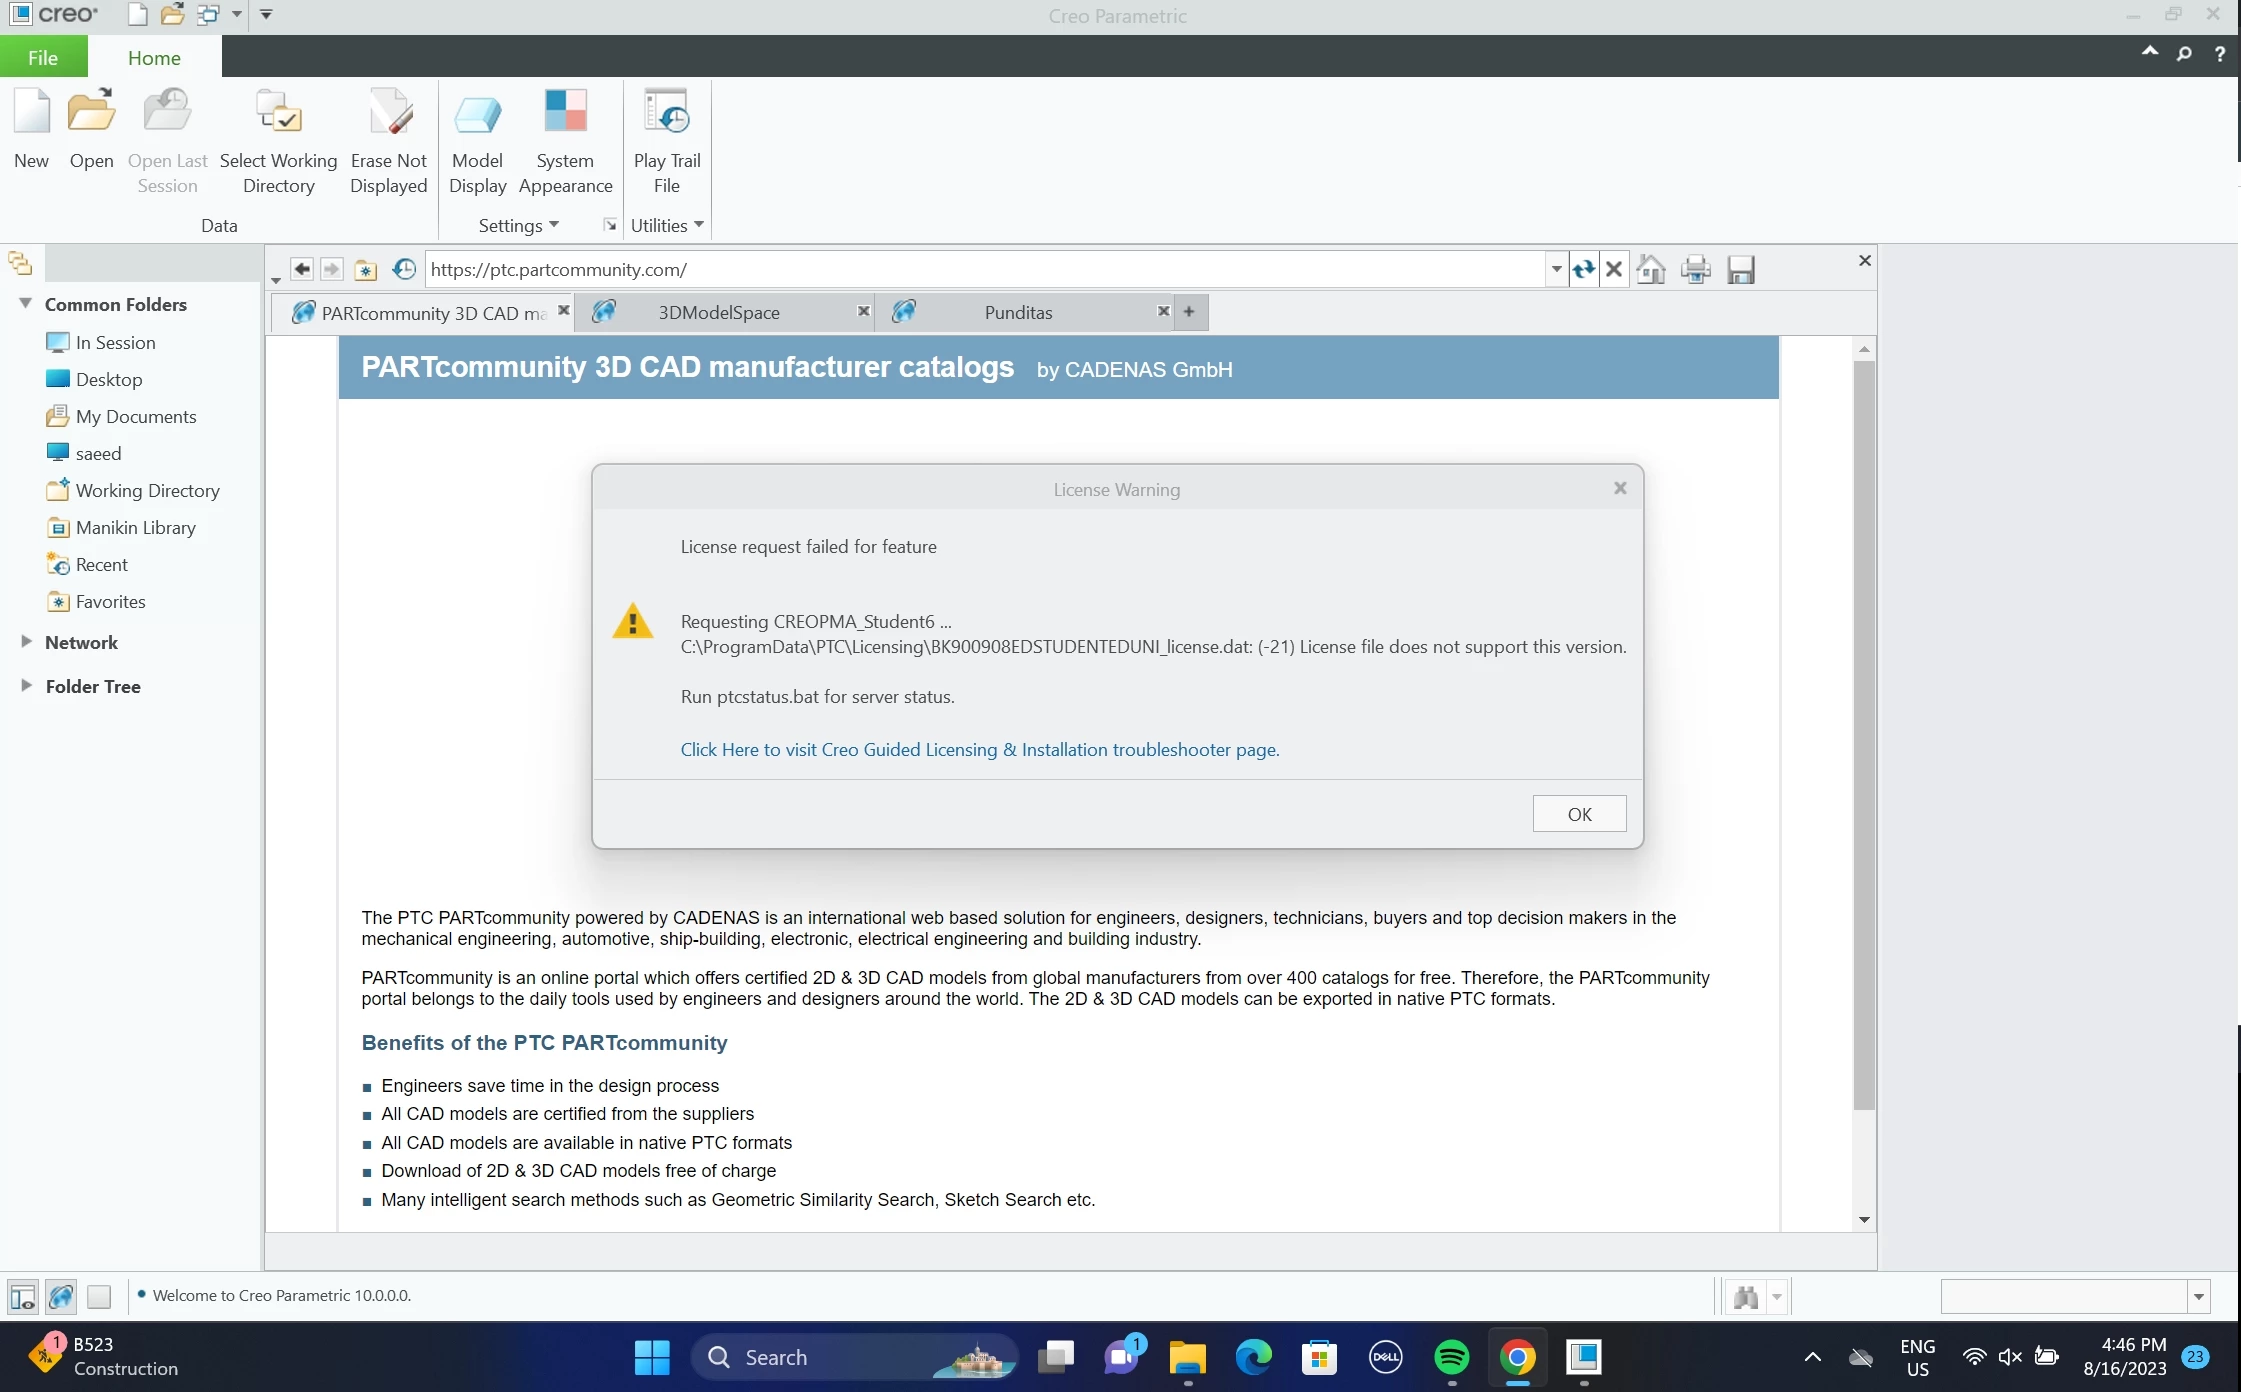This screenshot has height=1392, width=2241.
Task: Open the File menu
Action: [43, 58]
